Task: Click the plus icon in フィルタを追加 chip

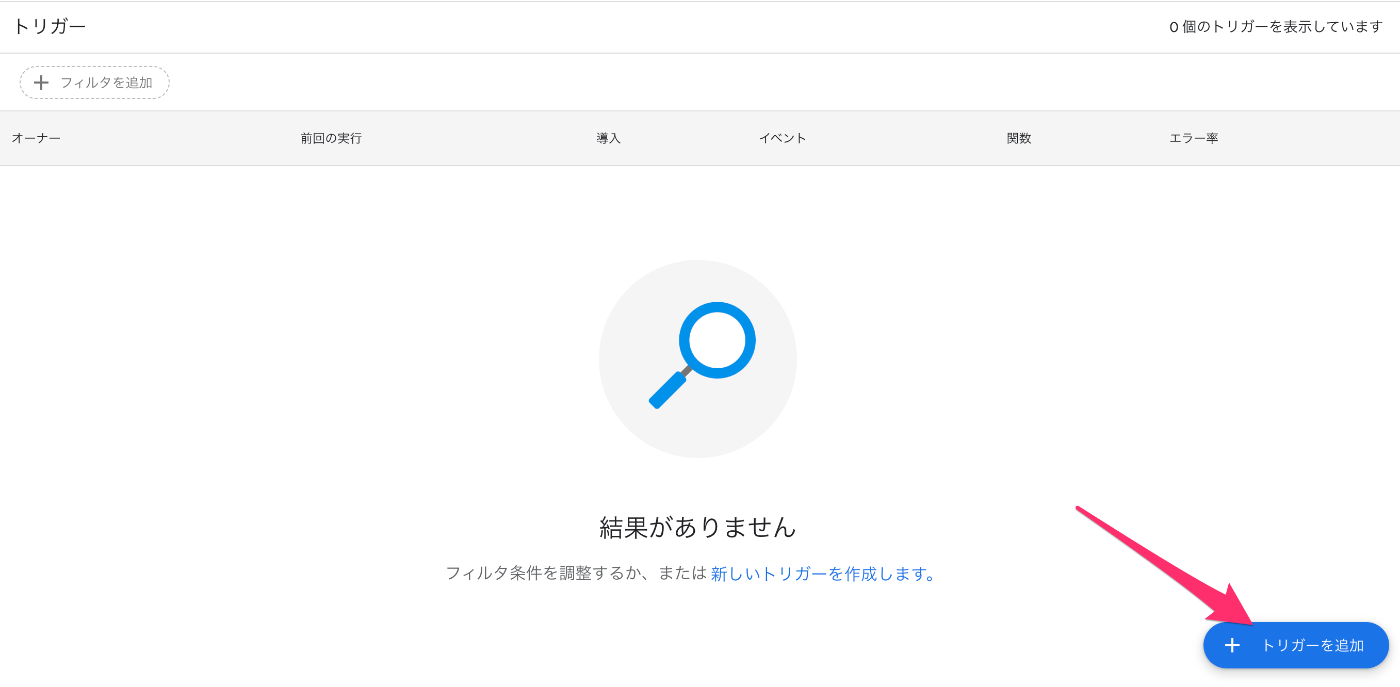Action: pyautogui.click(x=41, y=82)
